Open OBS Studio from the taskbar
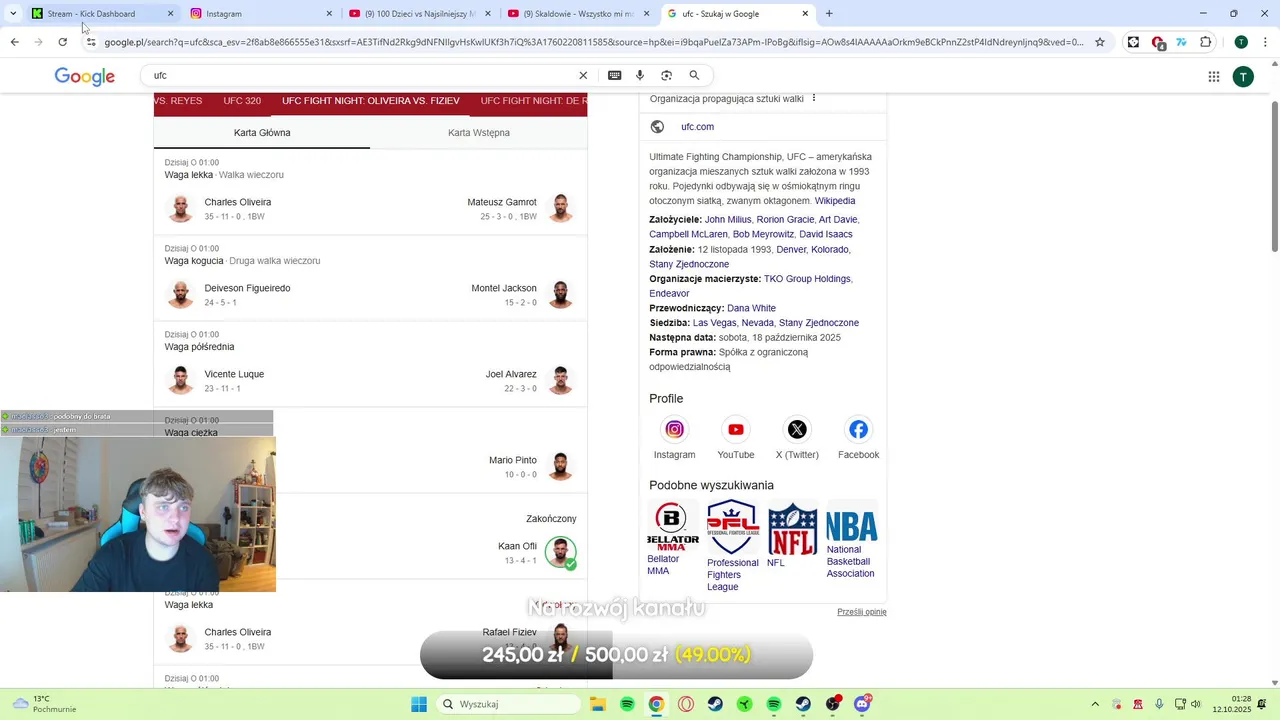Image resolution: width=1280 pixels, height=720 pixels. coord(832,704)
